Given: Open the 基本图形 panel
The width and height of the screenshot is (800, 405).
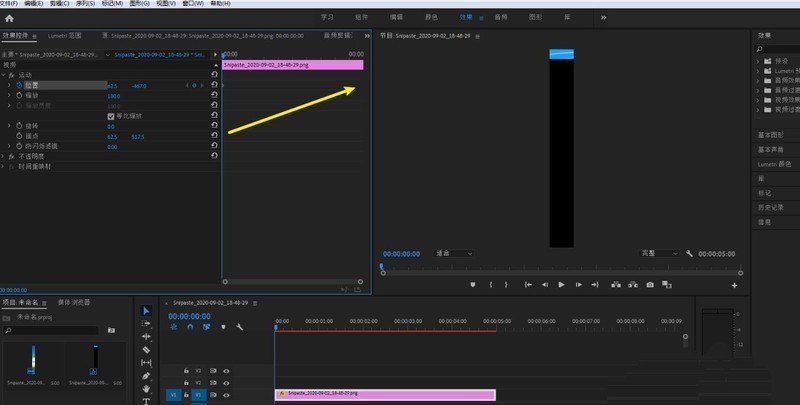Looking at the screenshot, I should click(x=771, y=134).
